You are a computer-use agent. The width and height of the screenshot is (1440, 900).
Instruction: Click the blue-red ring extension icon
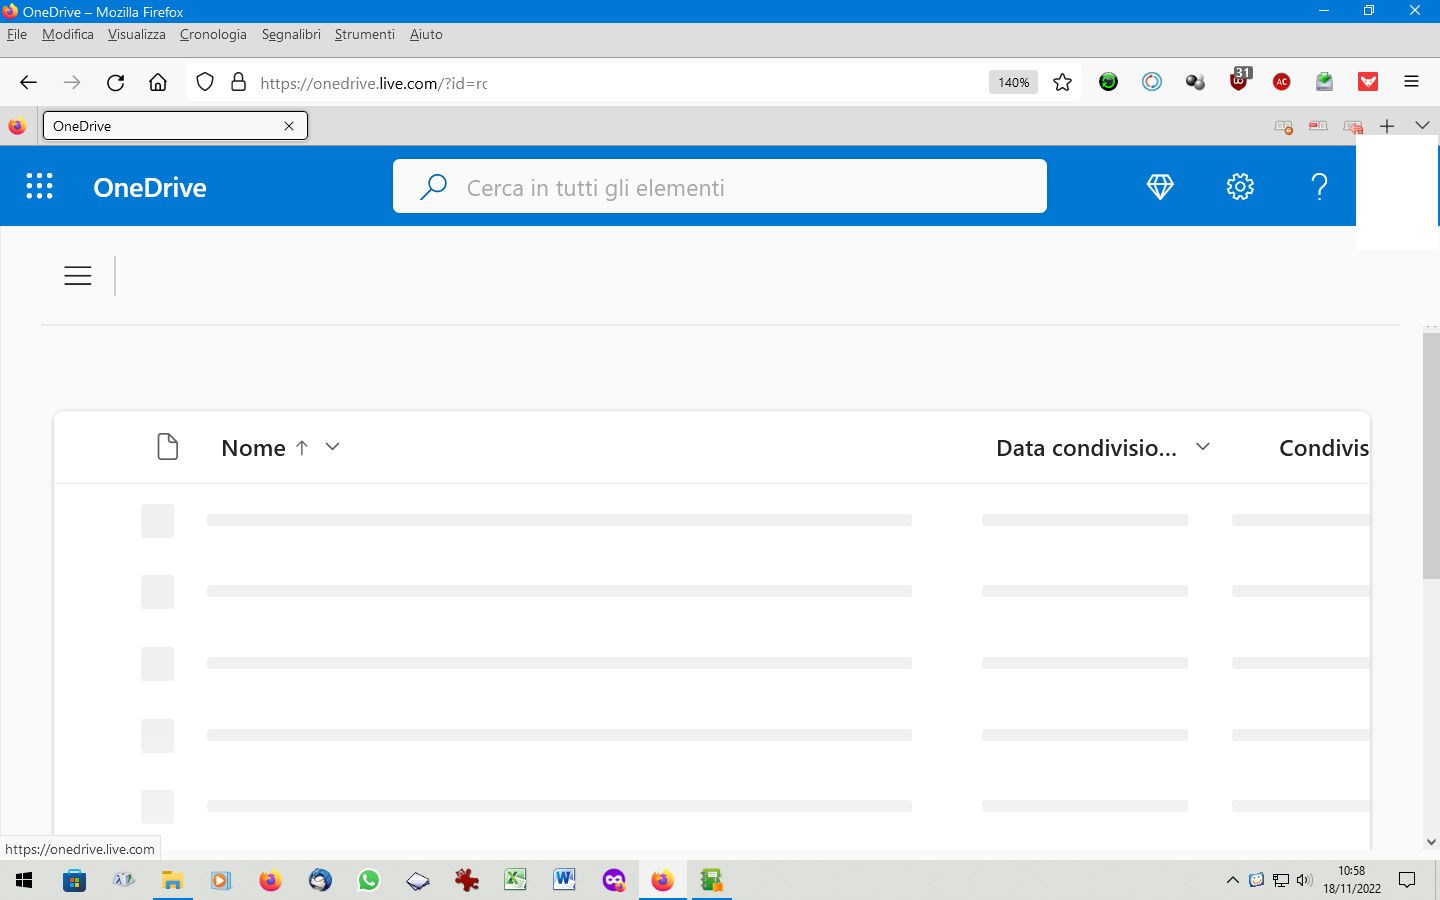pos(1152,82)
